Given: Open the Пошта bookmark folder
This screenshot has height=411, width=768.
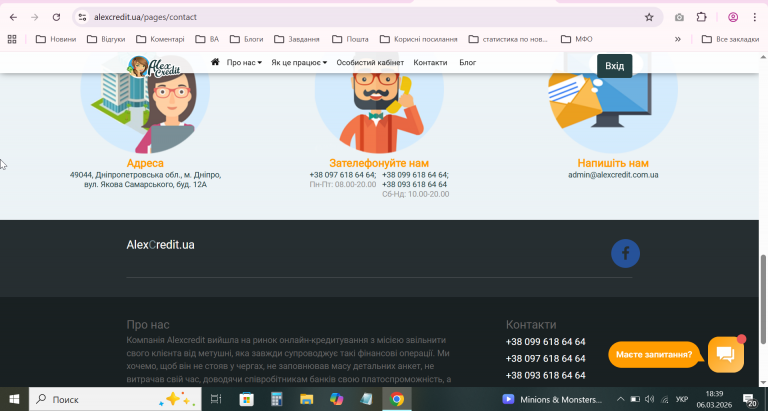Looking at the screenshot, I should [350, 39].
